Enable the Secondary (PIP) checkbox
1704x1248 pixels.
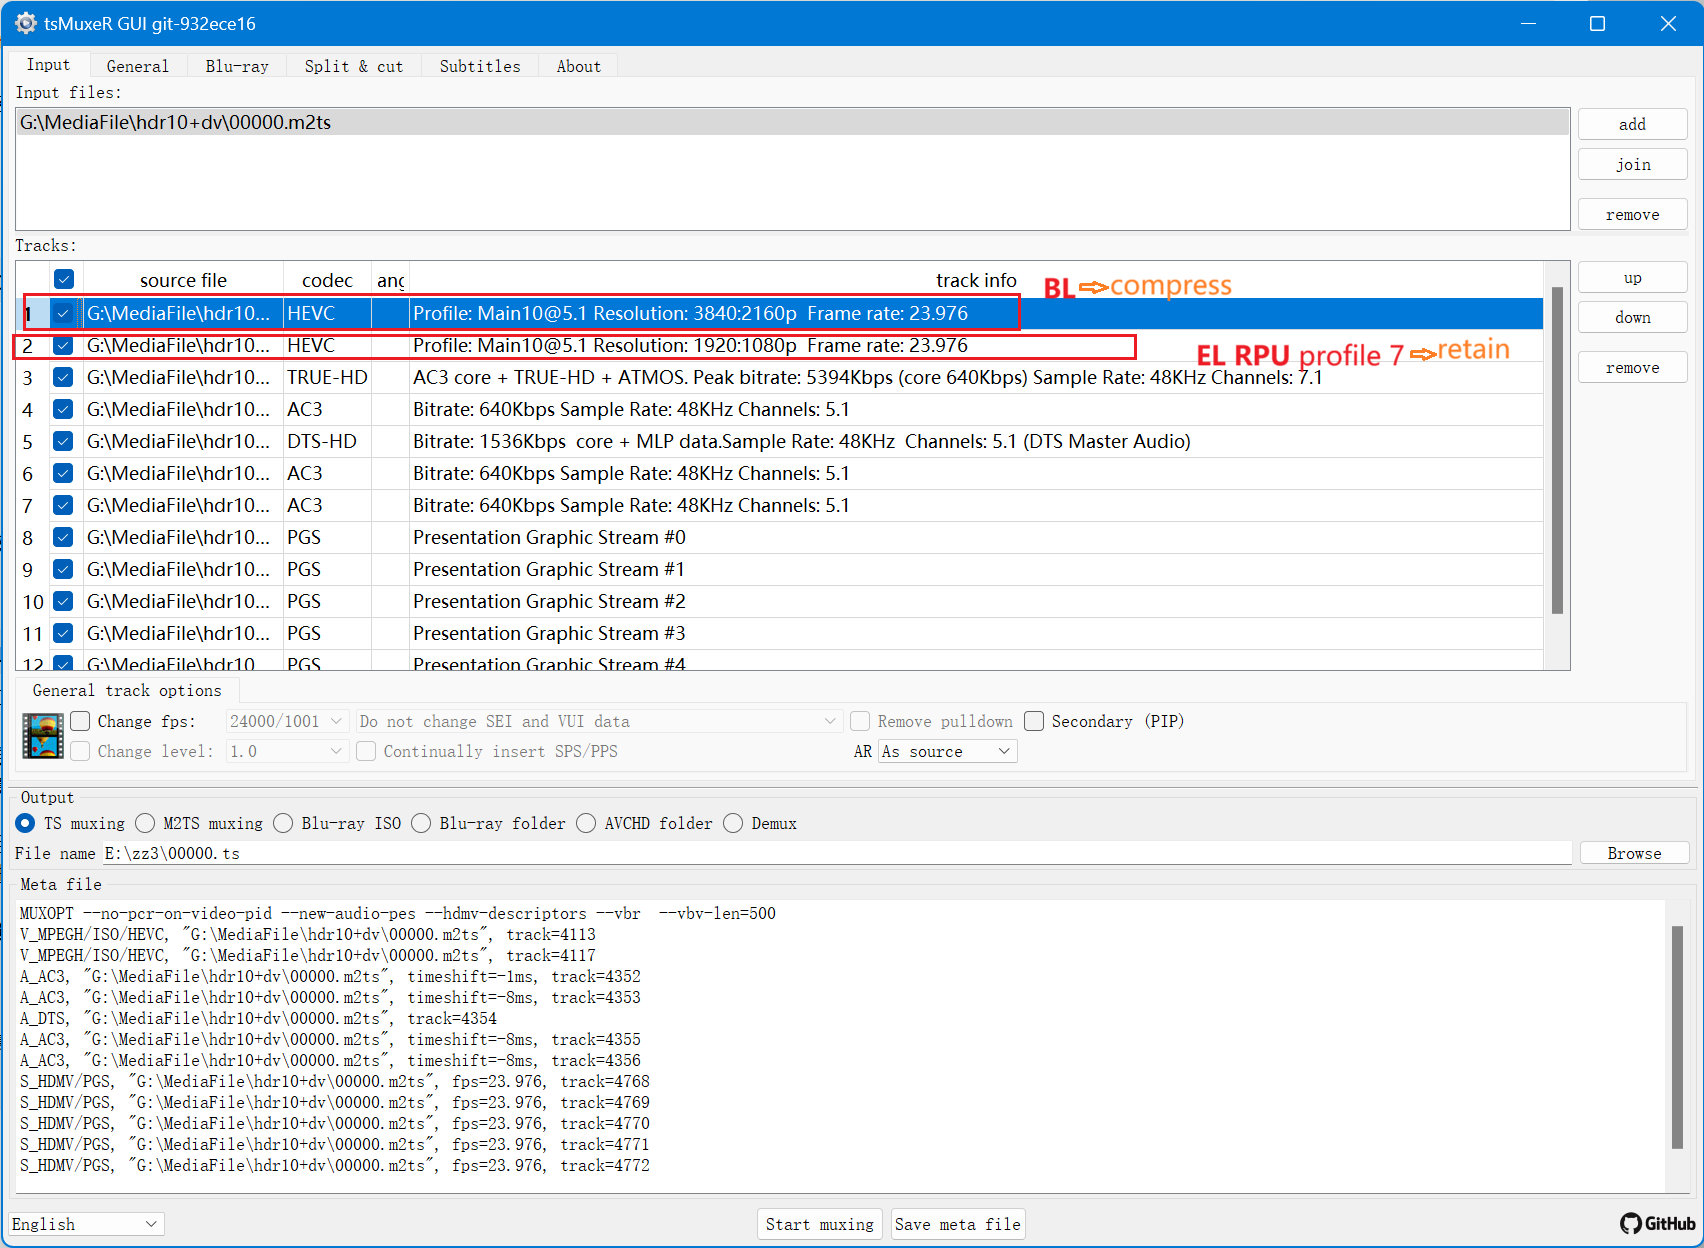1034,721
